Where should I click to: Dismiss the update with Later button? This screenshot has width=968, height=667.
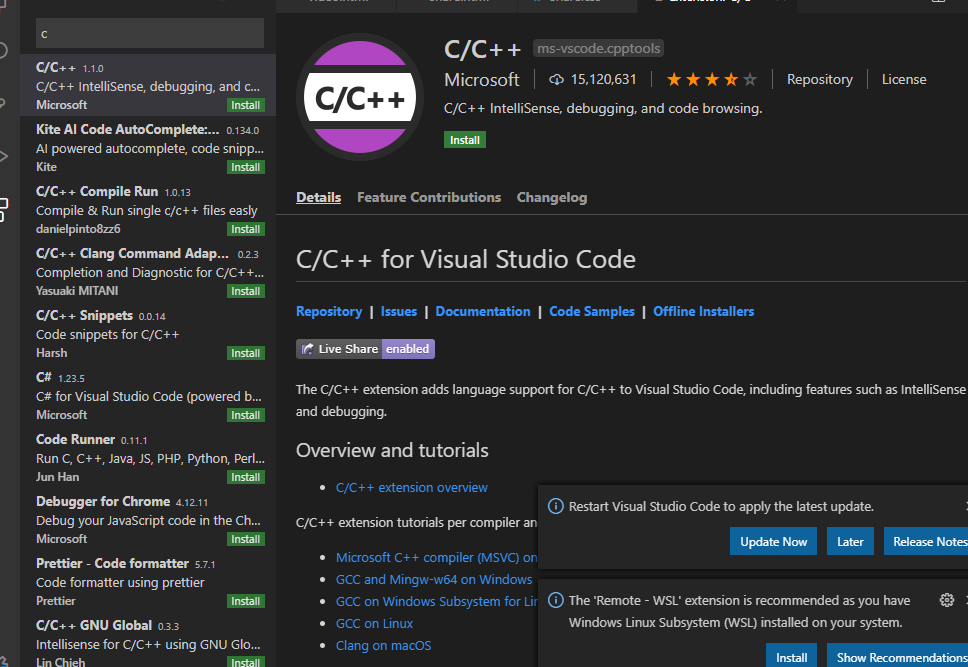tap(850, 542)
